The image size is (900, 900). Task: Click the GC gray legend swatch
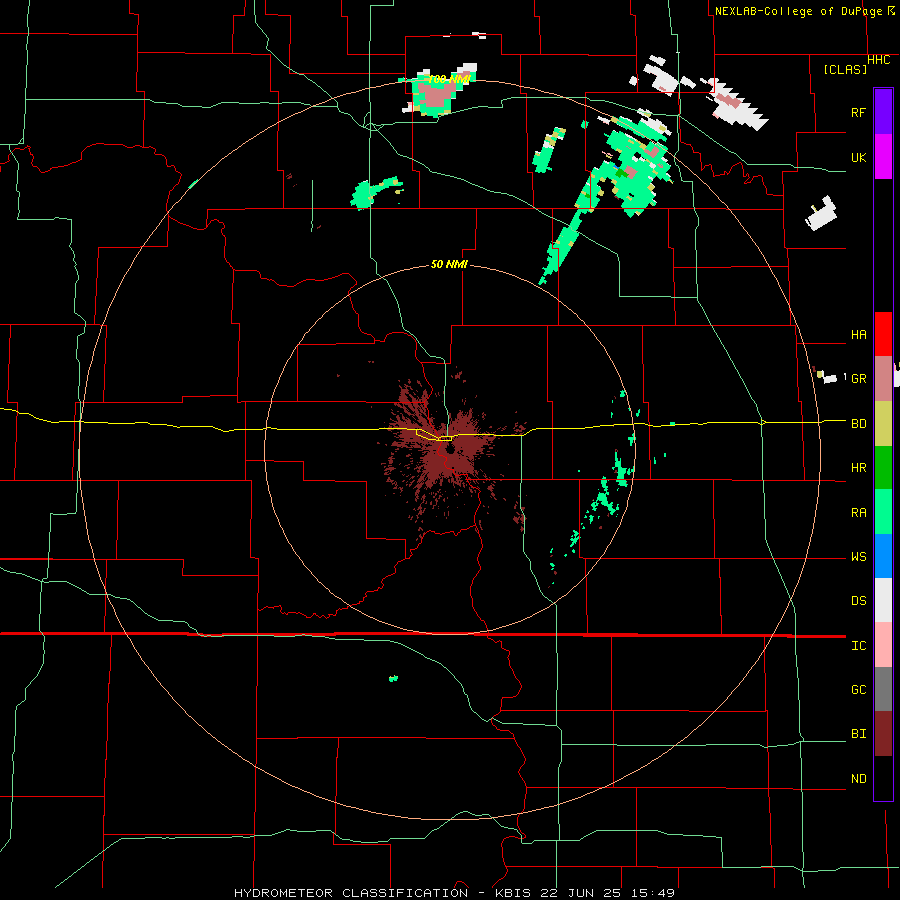point(883,689)
